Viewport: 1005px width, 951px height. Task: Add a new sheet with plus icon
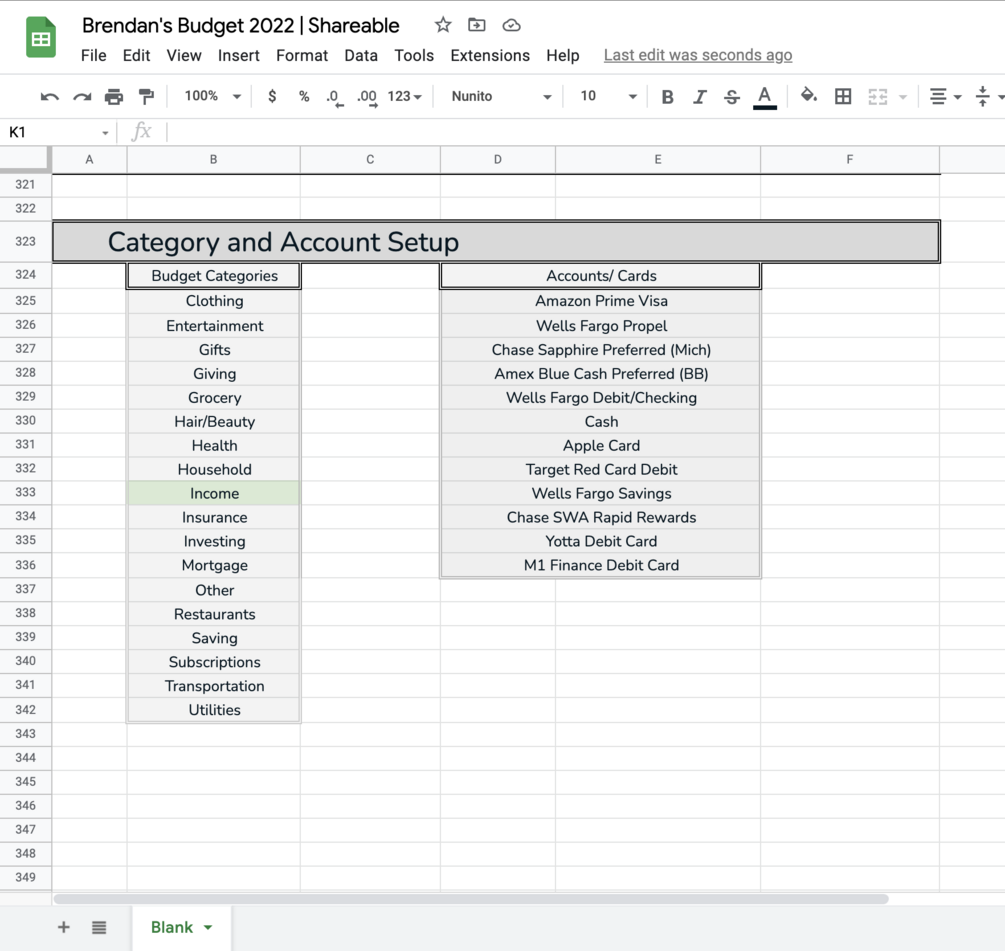pyautogui.click(x=63, y=927)
